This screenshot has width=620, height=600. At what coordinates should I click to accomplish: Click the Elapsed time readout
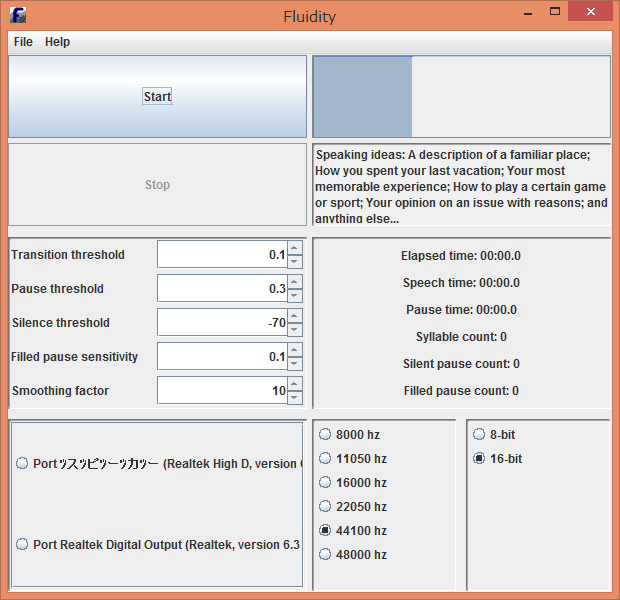click(461, 256)
